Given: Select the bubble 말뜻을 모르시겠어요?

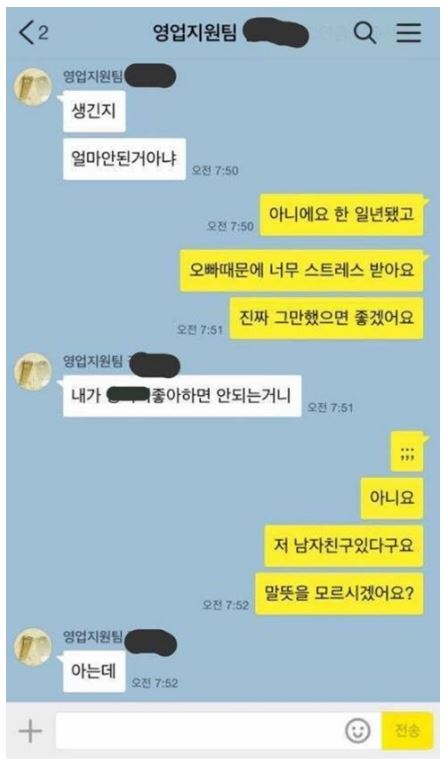Looking at the screenshot, I should [339, 594].
